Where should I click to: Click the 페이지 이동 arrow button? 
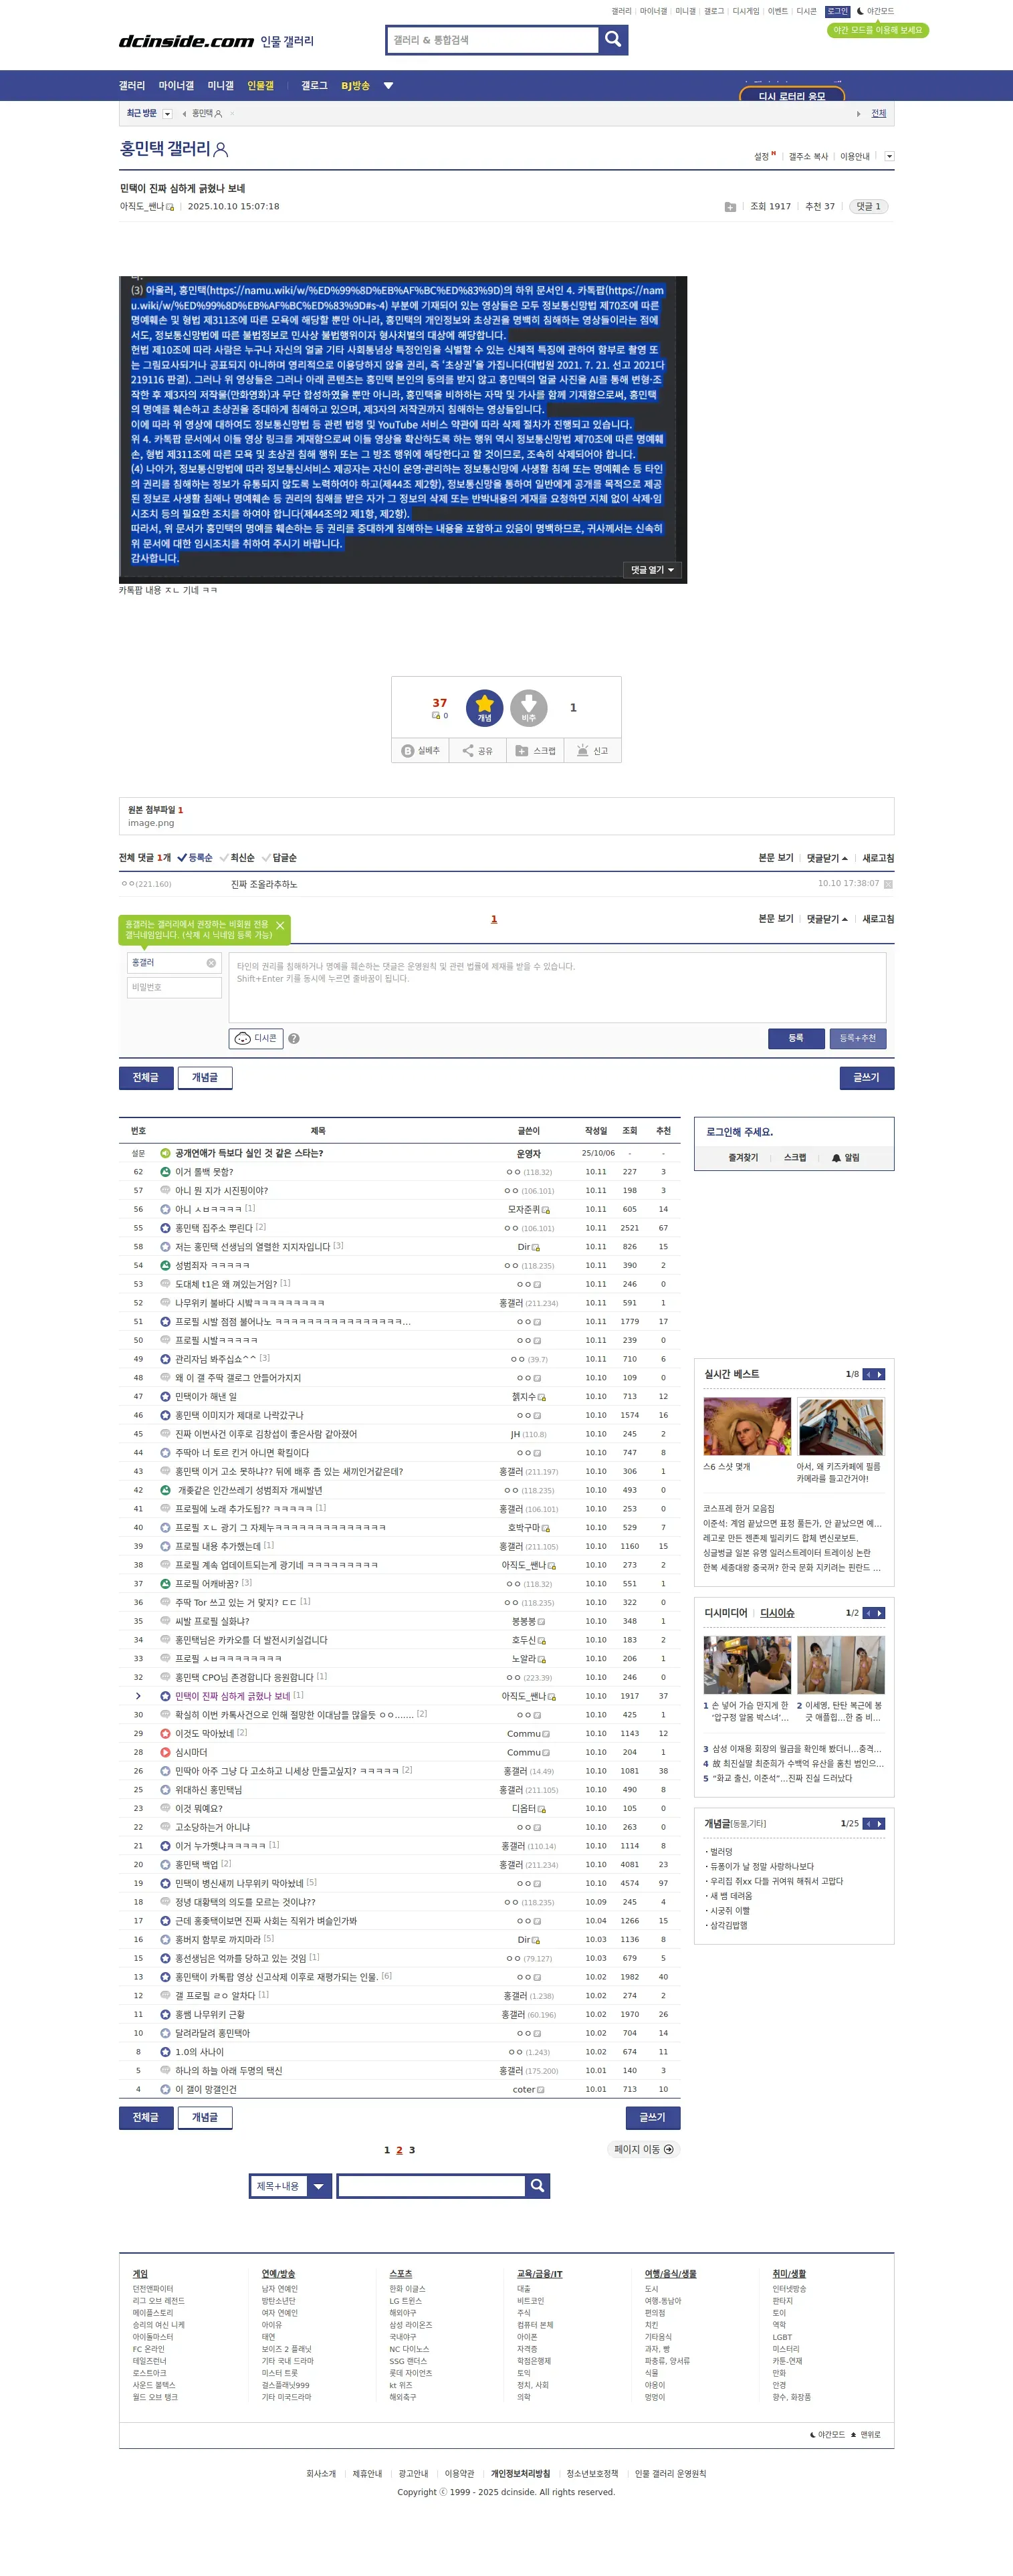point(644,2149)
